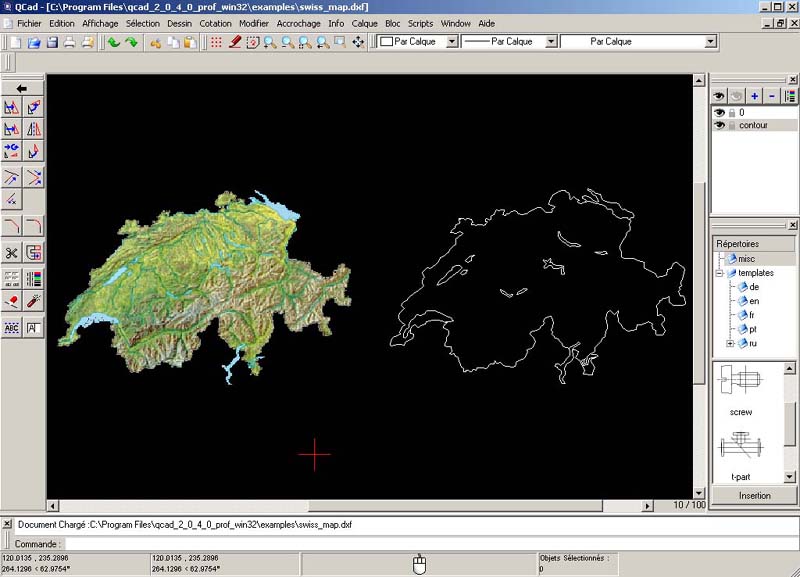Open the Accrochage menu
The width and height of the screenshot is (800, 577).
pos(299,23)
